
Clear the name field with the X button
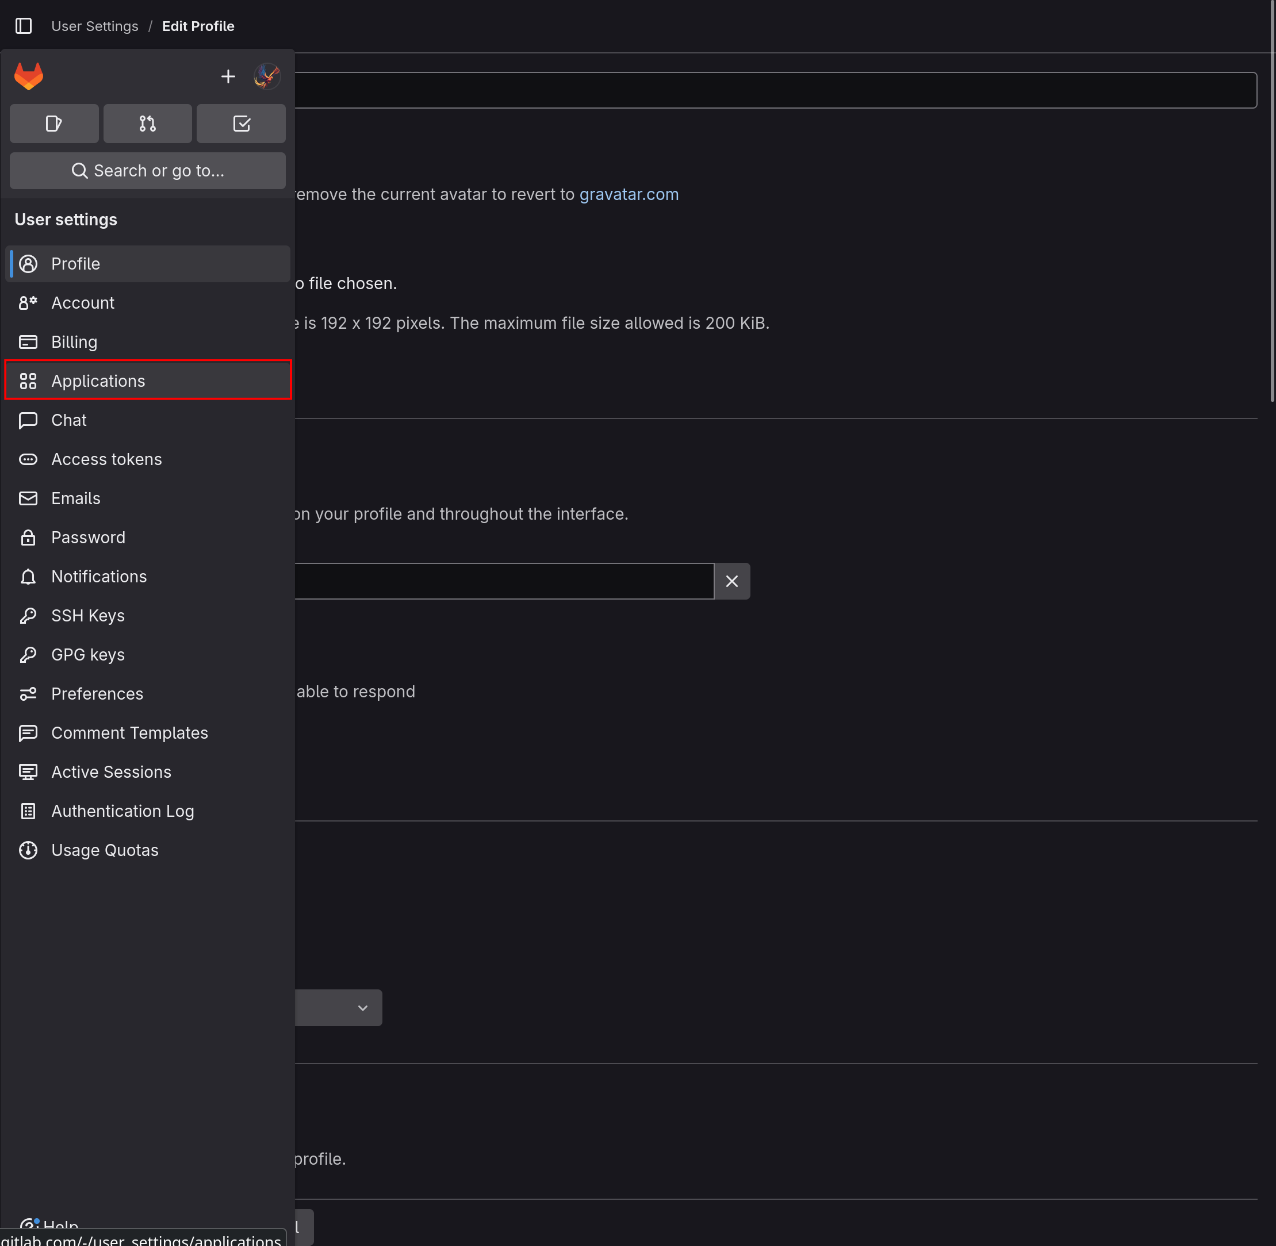(x=731, y=581)
